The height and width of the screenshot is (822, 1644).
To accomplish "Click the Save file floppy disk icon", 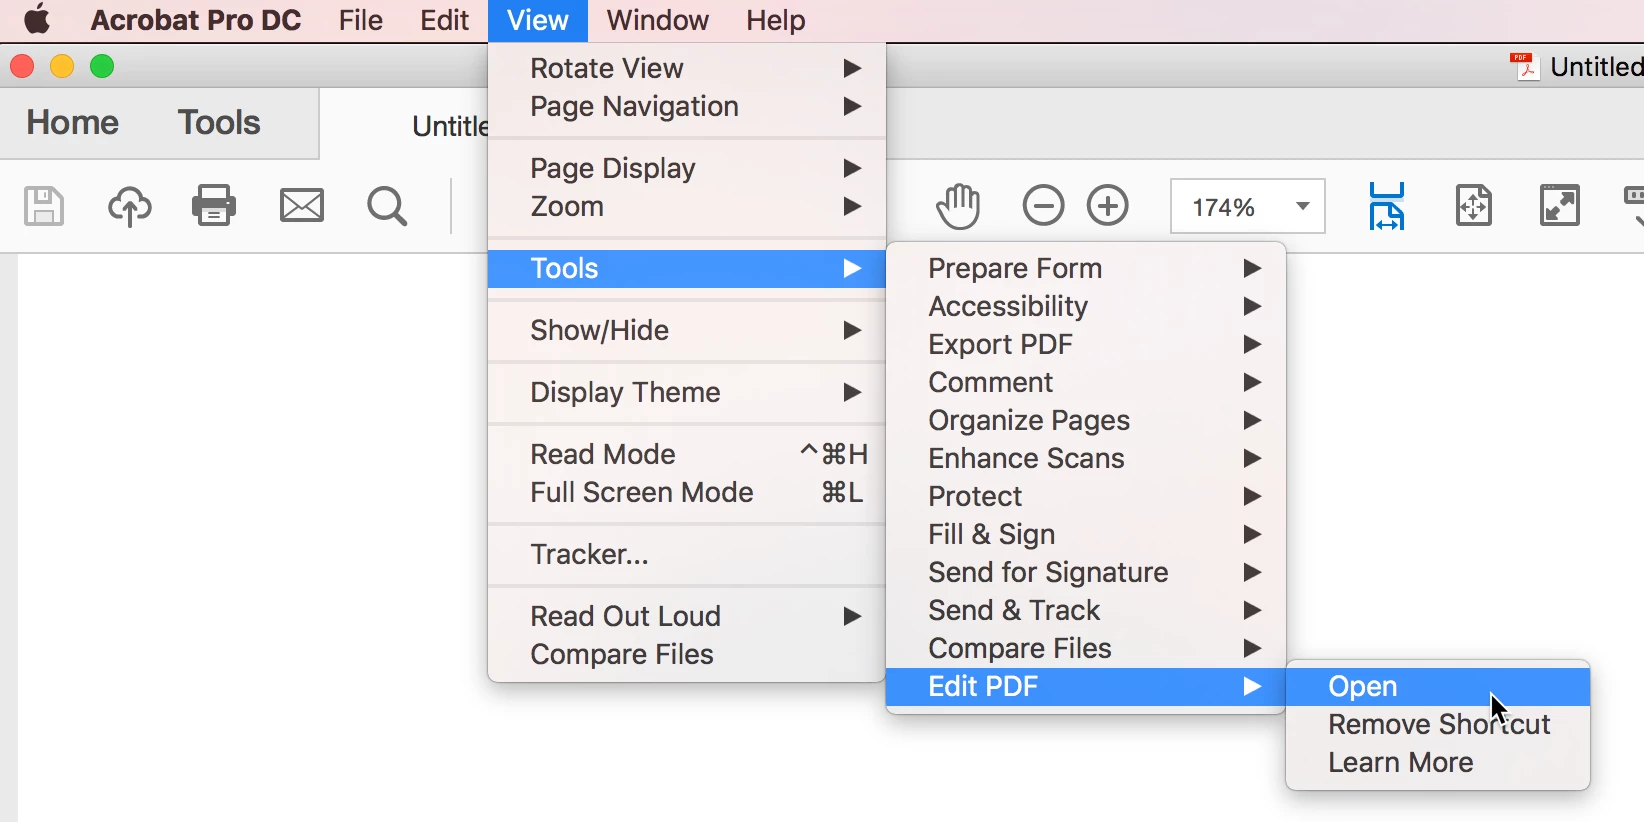I will point(44,206).
